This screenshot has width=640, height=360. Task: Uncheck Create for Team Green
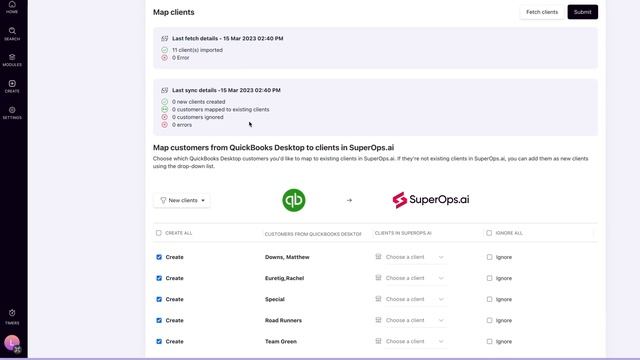point(159,342)
